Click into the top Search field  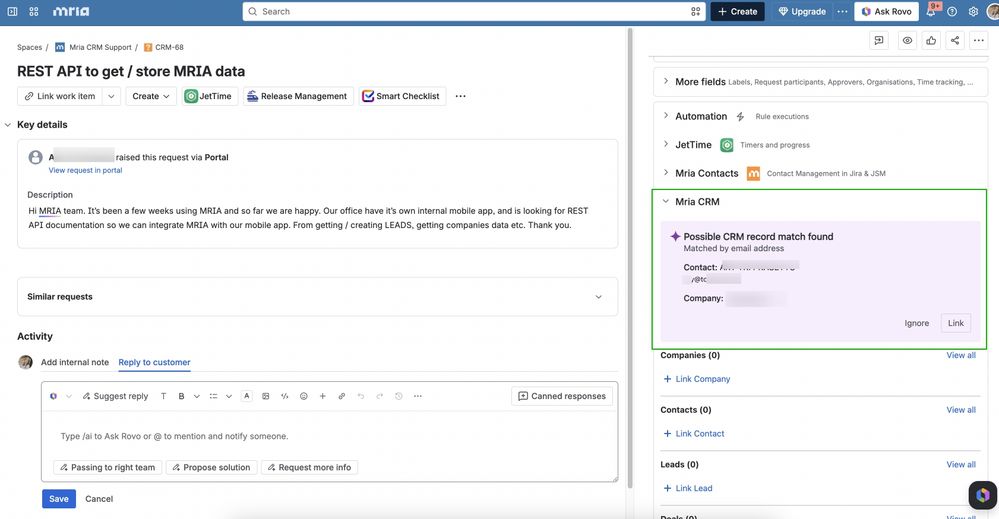coord(473,11)
